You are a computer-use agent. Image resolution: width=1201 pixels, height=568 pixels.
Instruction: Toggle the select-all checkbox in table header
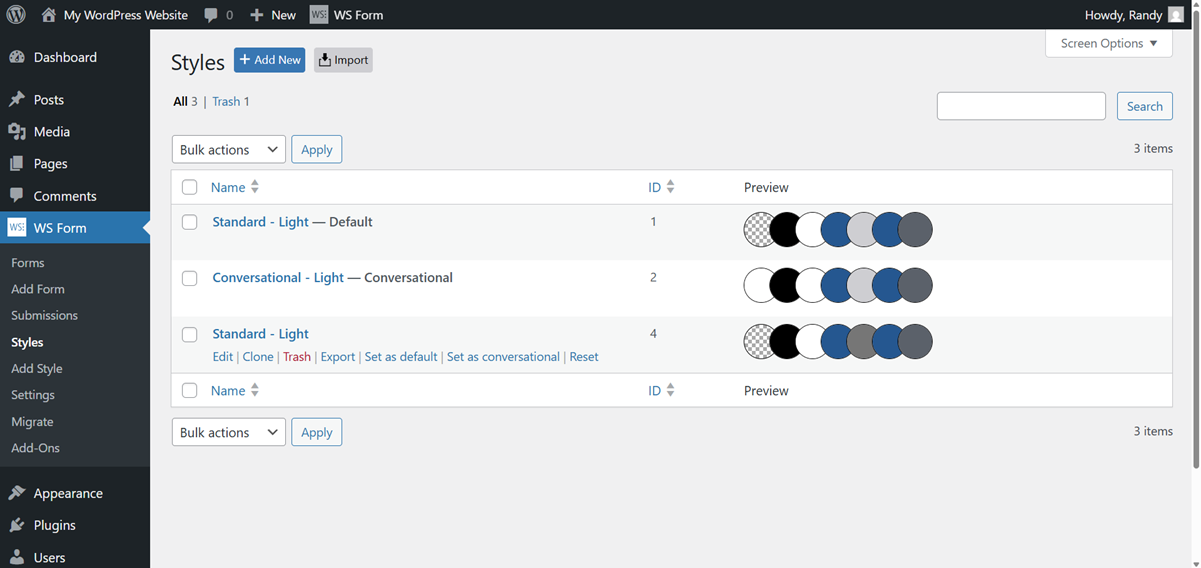pos(190,187)
